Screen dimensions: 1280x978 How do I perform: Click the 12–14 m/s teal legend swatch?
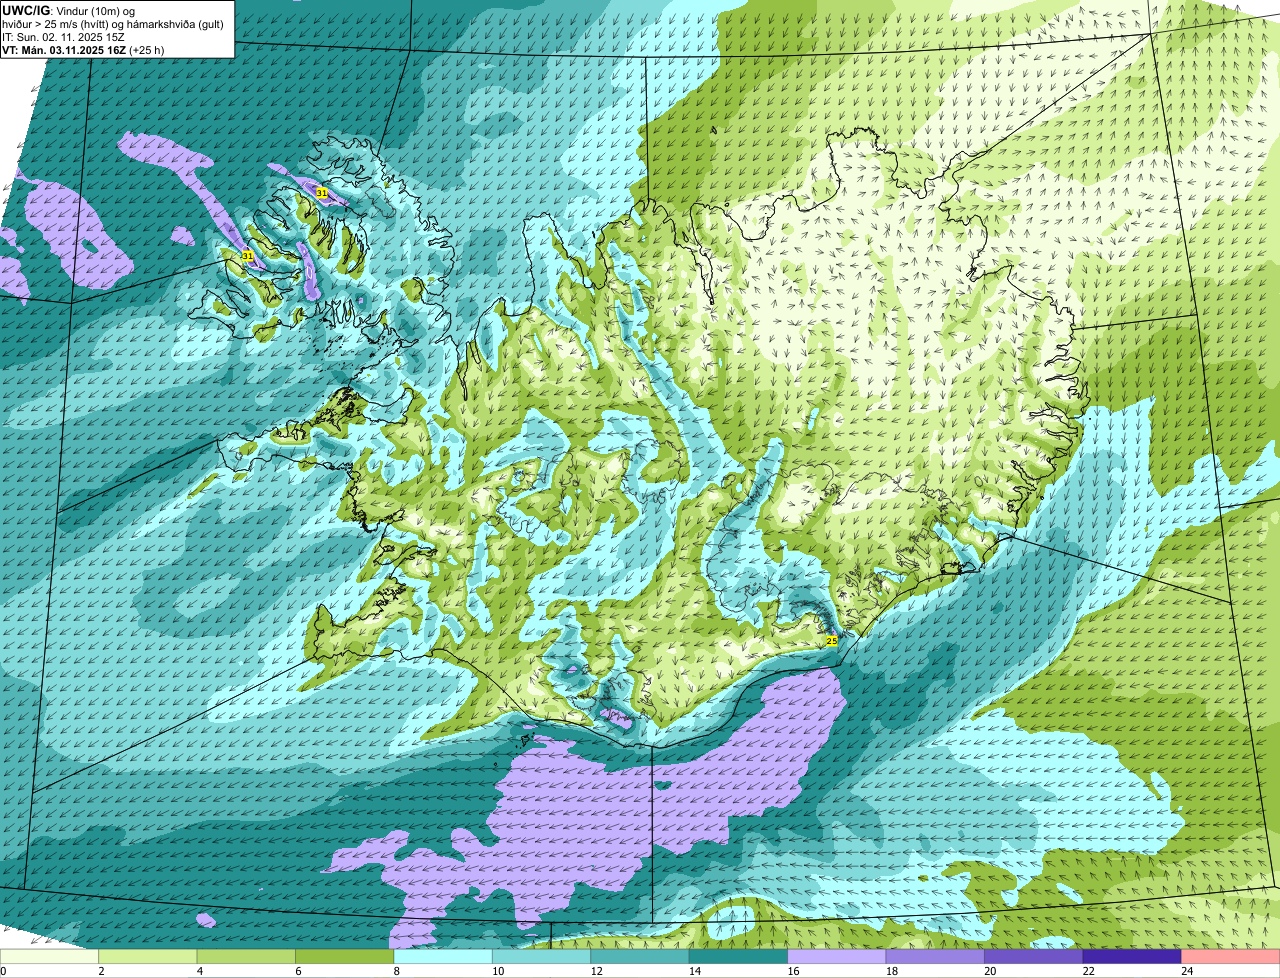coord(640,956)
